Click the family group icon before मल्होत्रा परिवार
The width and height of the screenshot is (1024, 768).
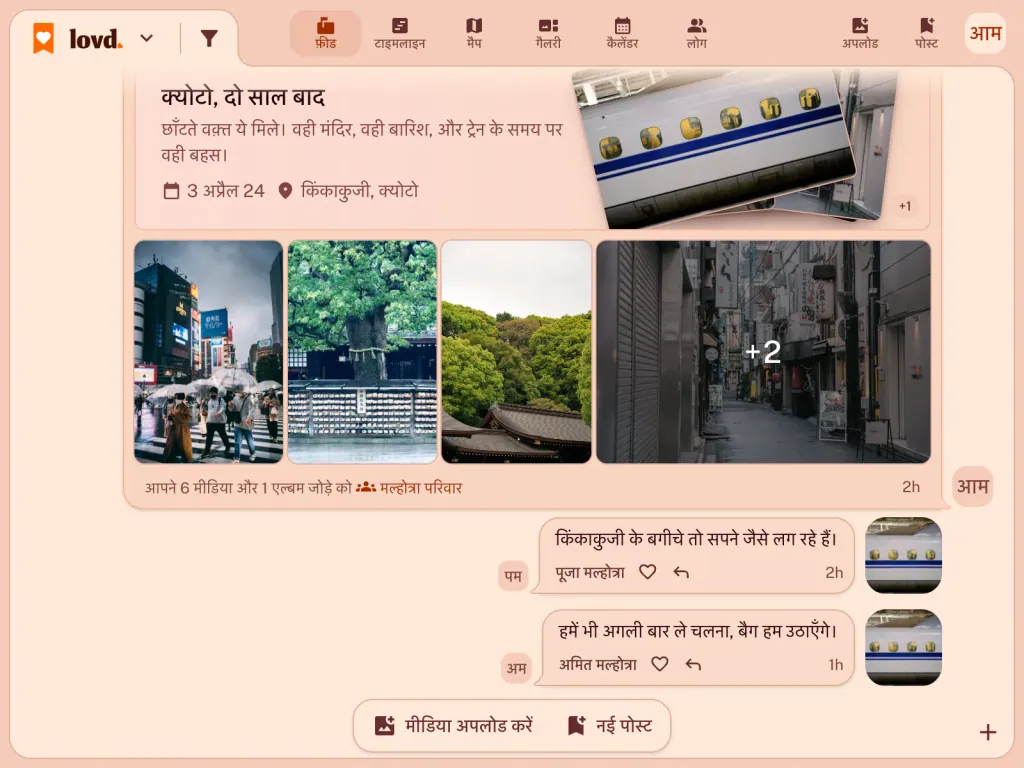tap(366, 487)
